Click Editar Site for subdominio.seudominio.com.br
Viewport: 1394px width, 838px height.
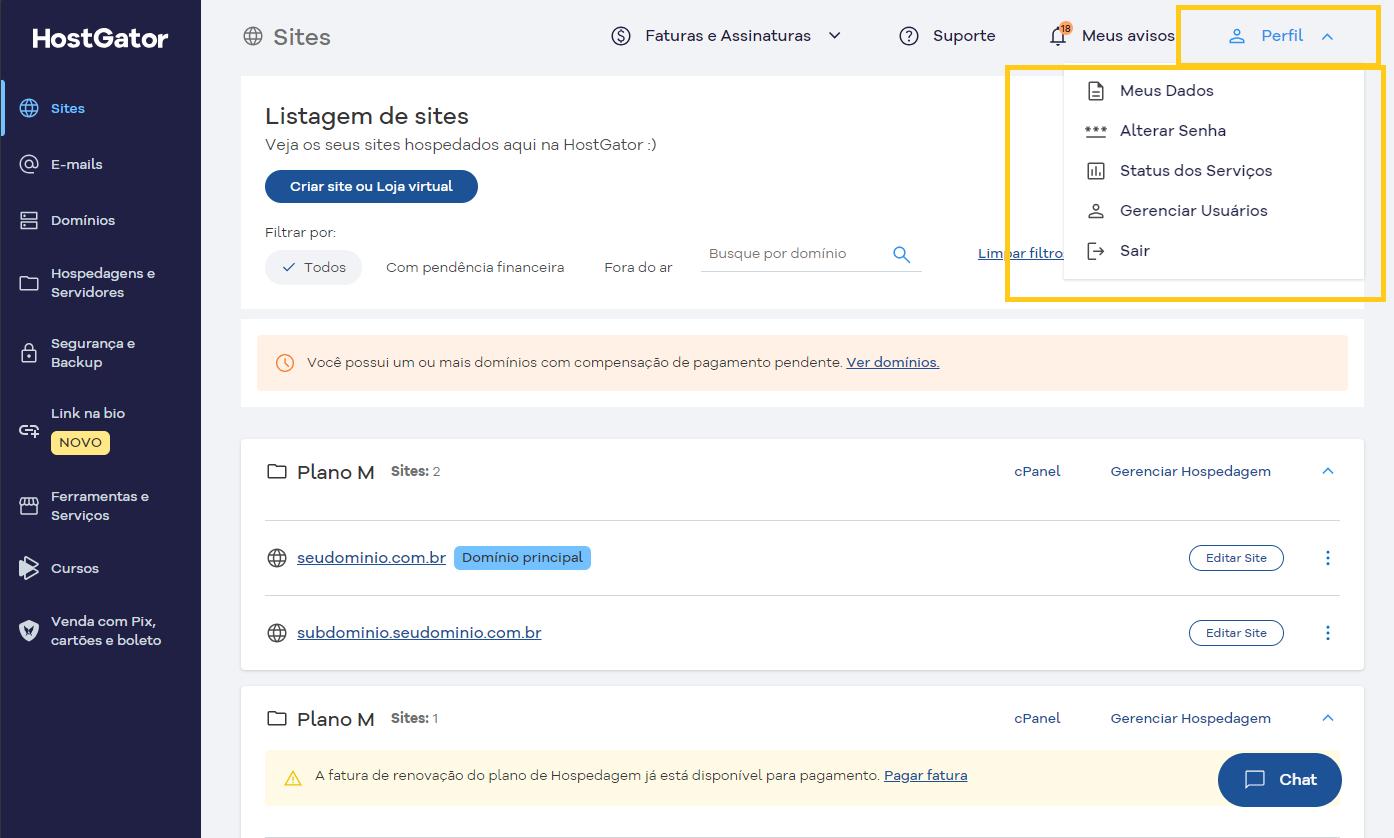1236,633
